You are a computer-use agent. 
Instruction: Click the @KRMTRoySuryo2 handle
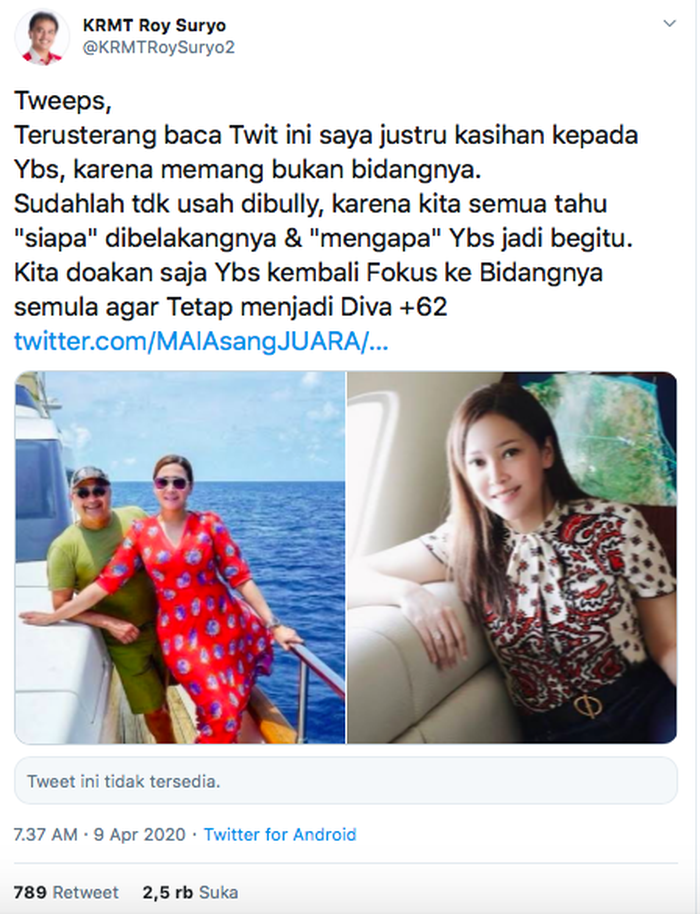(159, 48)
